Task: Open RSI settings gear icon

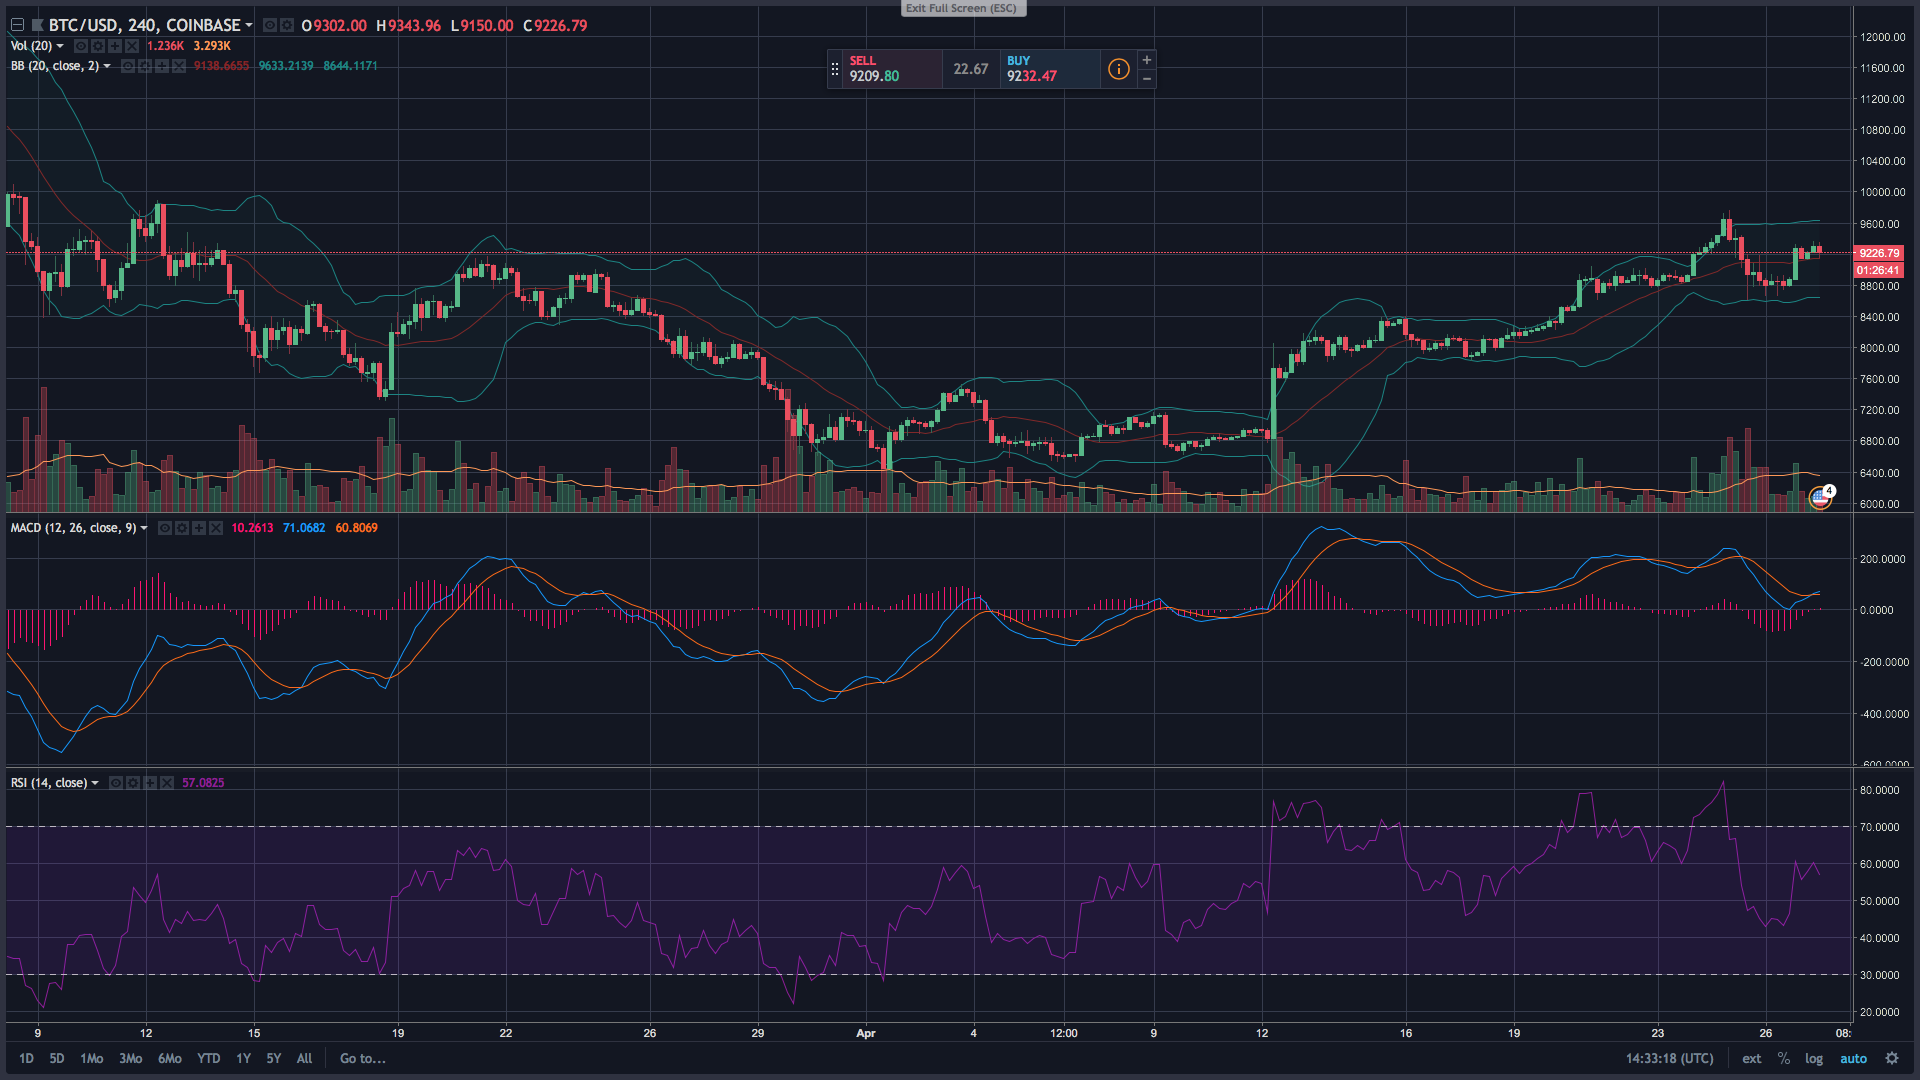Action: click(x=133, y=783)
